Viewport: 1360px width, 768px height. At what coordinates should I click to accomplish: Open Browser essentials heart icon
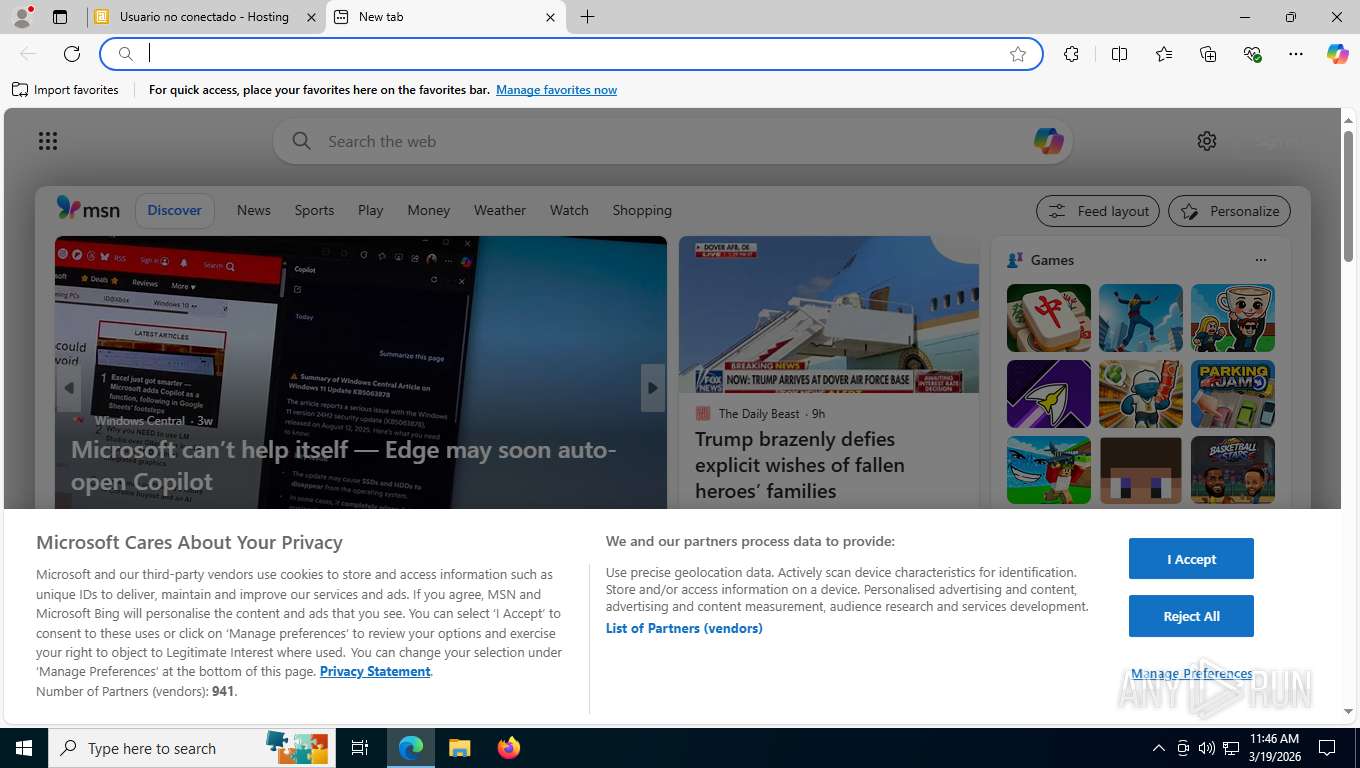(x=1252, y=54)
